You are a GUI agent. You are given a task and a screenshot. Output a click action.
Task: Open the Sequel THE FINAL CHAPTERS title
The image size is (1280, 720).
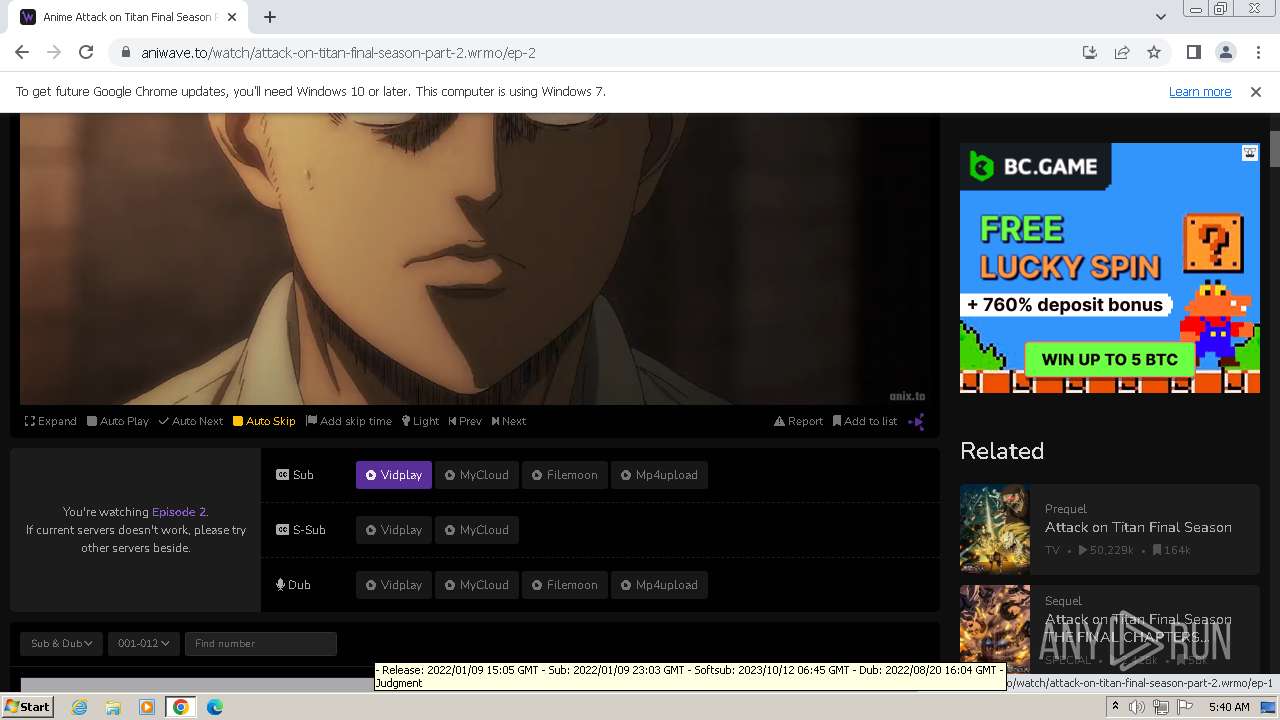(x=1138, y=628)
